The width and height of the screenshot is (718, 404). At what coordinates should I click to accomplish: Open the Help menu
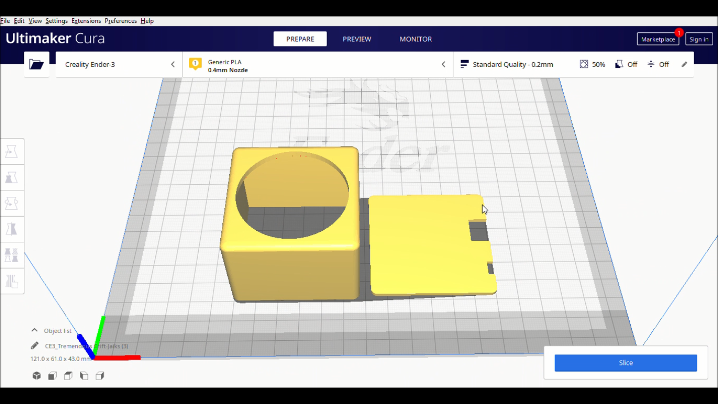coord(147,21)
